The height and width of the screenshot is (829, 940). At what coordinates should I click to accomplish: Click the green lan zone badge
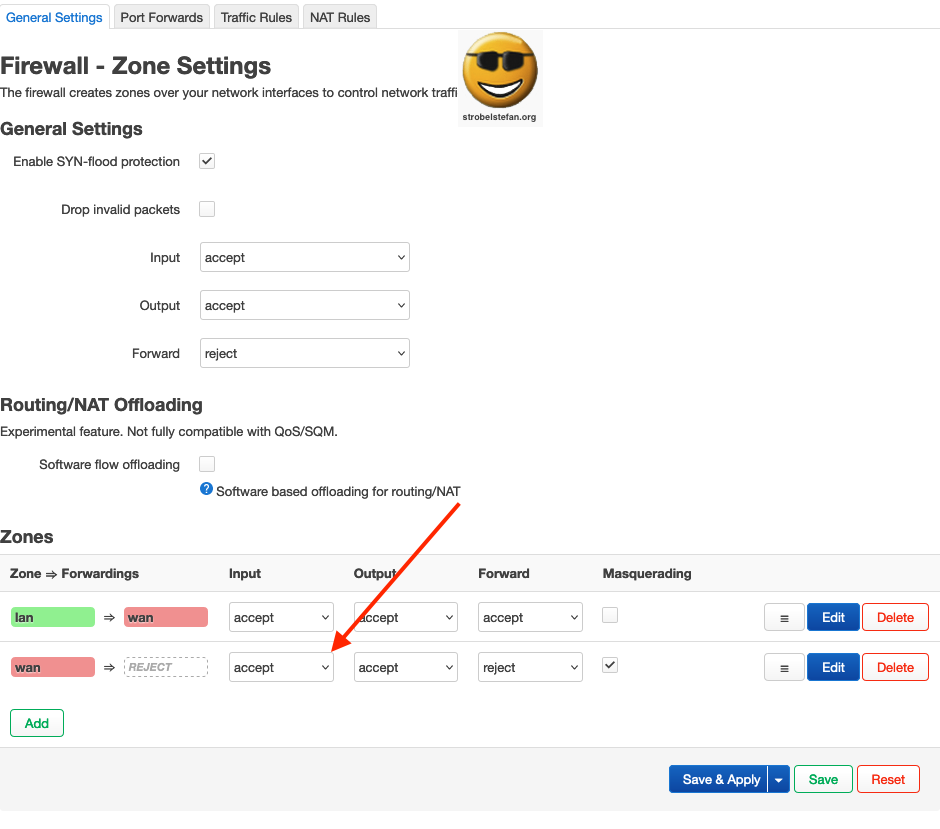pos(52,618)
